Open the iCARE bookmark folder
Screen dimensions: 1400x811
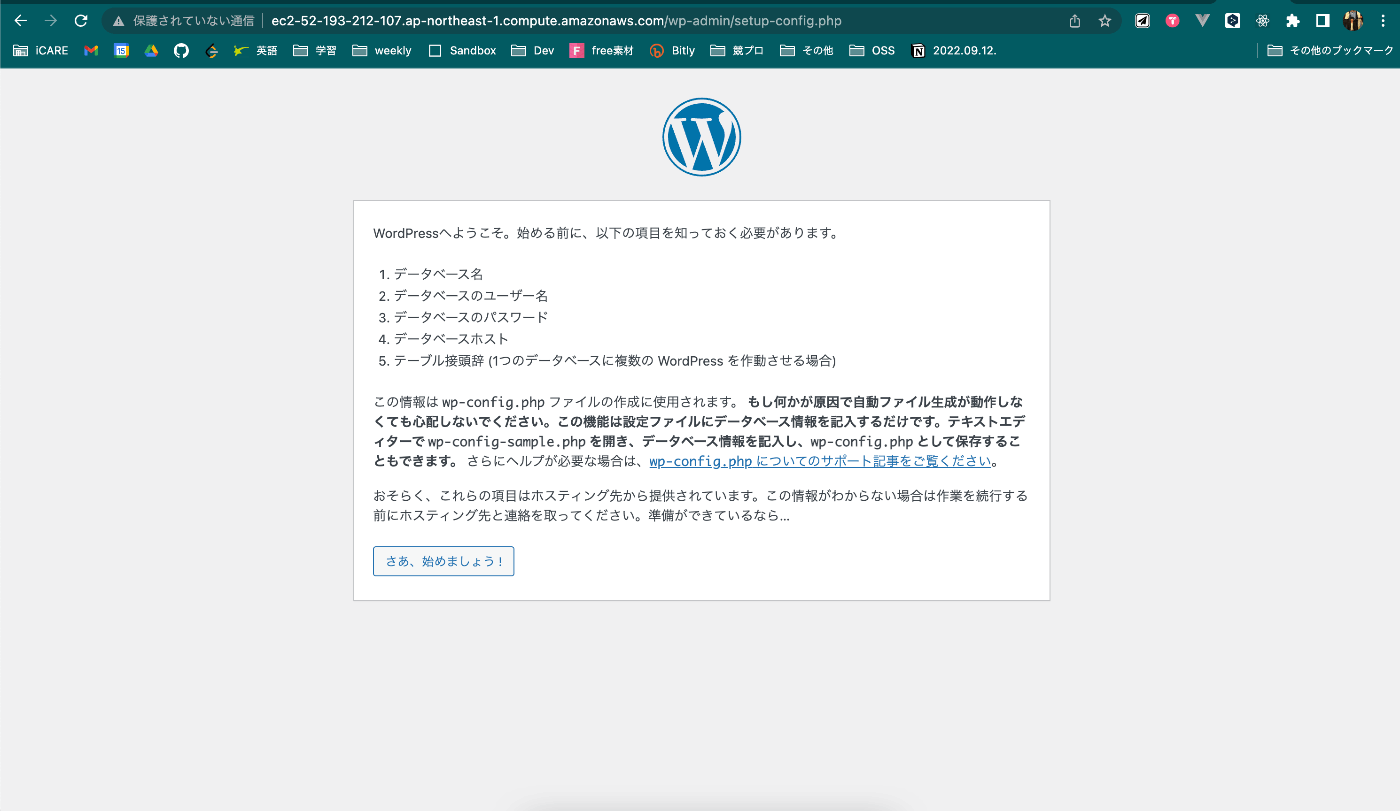click(x=41, y=50)
